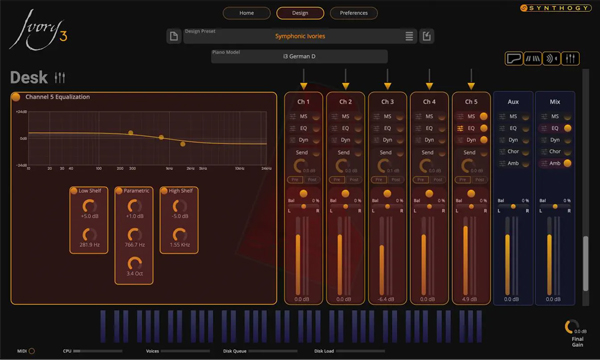The height and width of the screenshot is (360, 600).
Task: Click the Ch 5 balance slider
Action: coord(471,207)
